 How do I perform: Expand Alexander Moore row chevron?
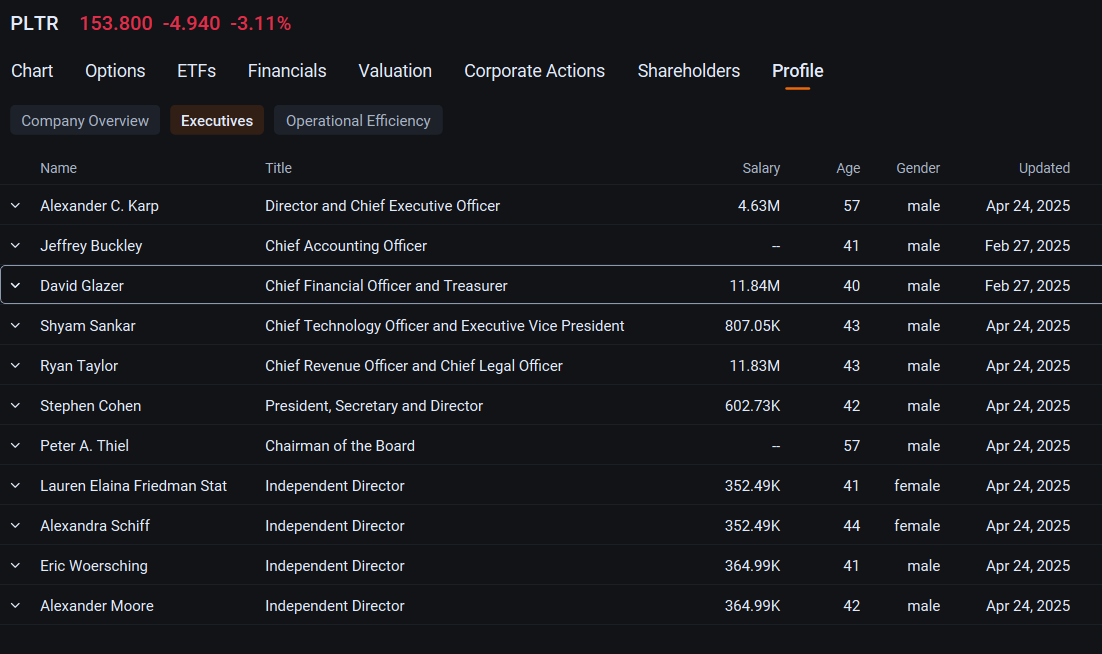coord(15,606)
